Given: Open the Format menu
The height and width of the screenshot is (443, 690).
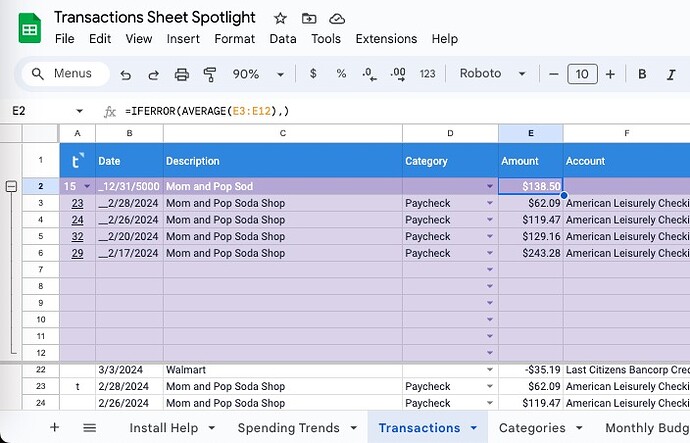Looking at the screenshot, I should pos(235,39).
